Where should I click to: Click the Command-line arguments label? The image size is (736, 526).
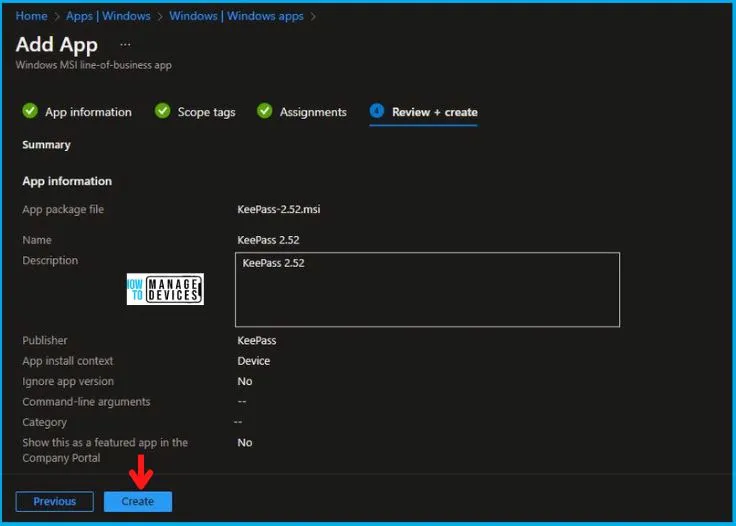[86, 402]
